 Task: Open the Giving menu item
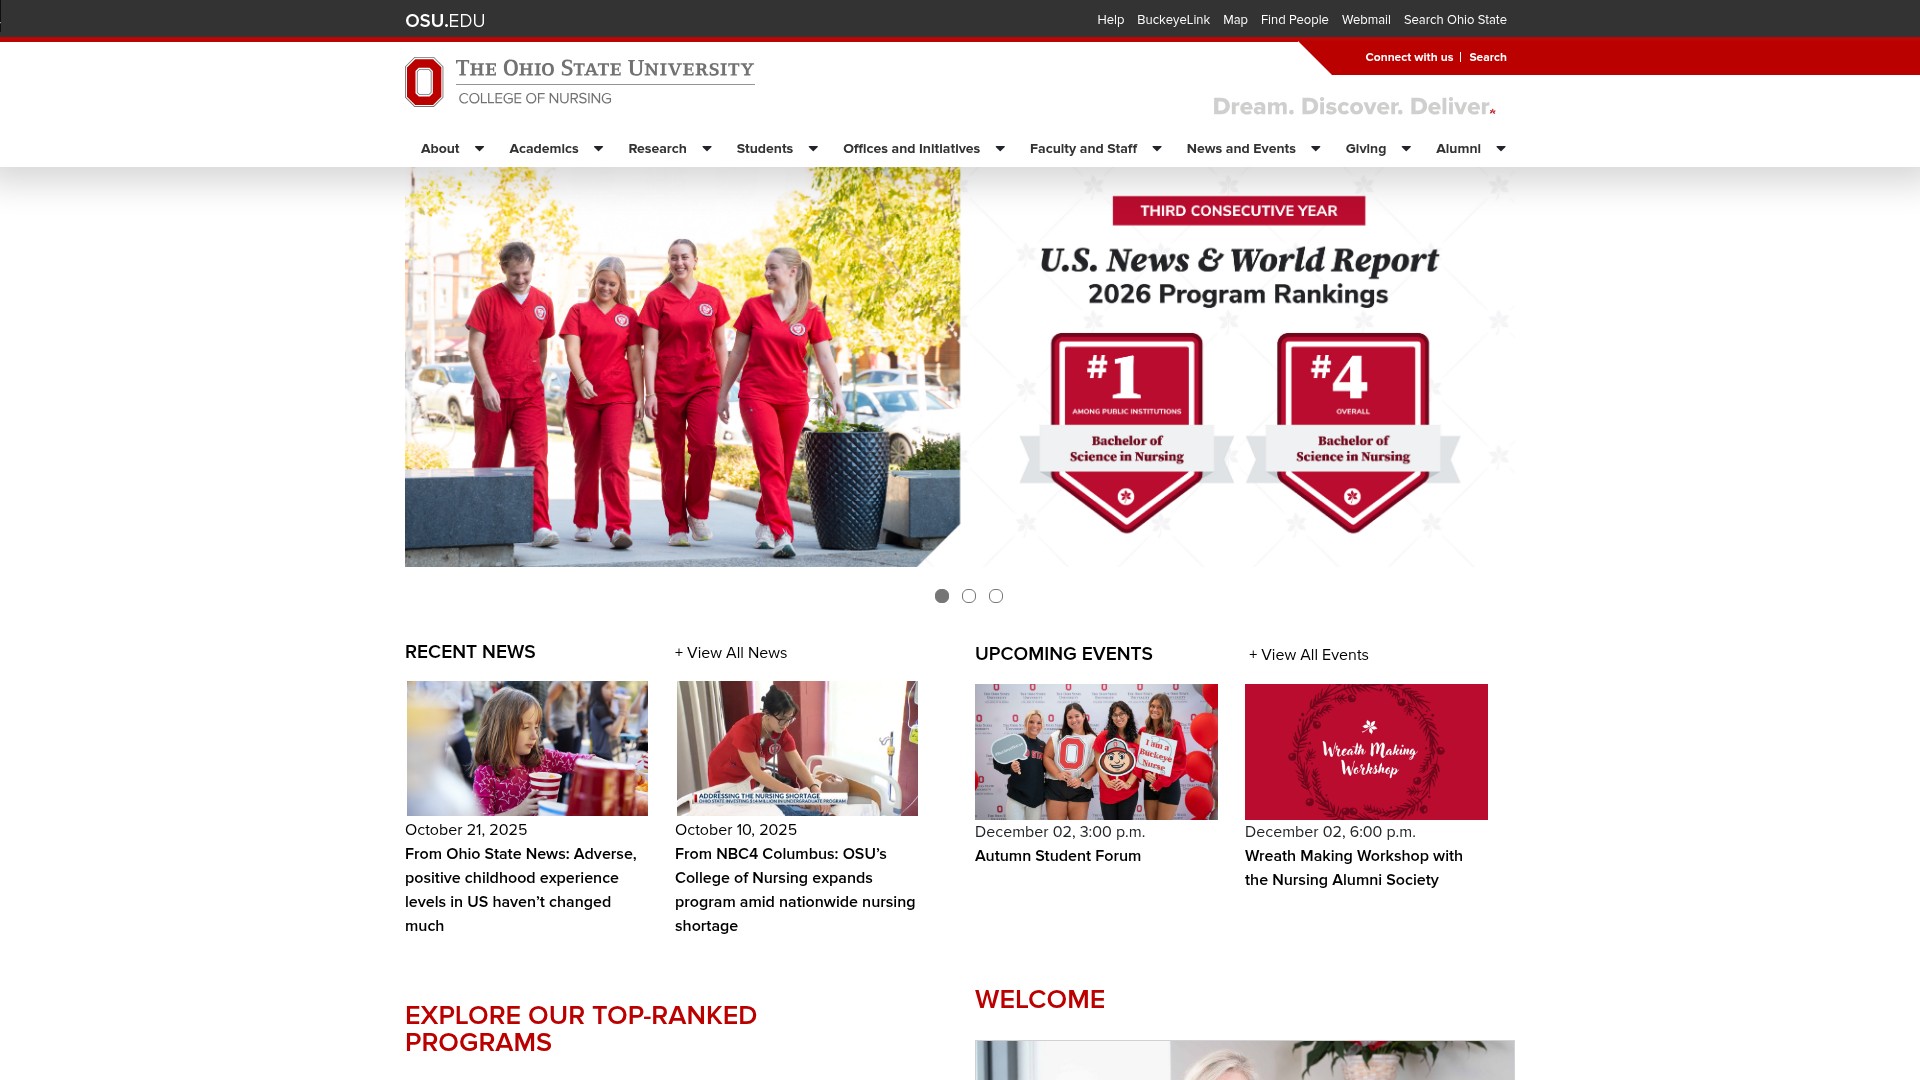pyautogui.click(x=1366, y=149)
